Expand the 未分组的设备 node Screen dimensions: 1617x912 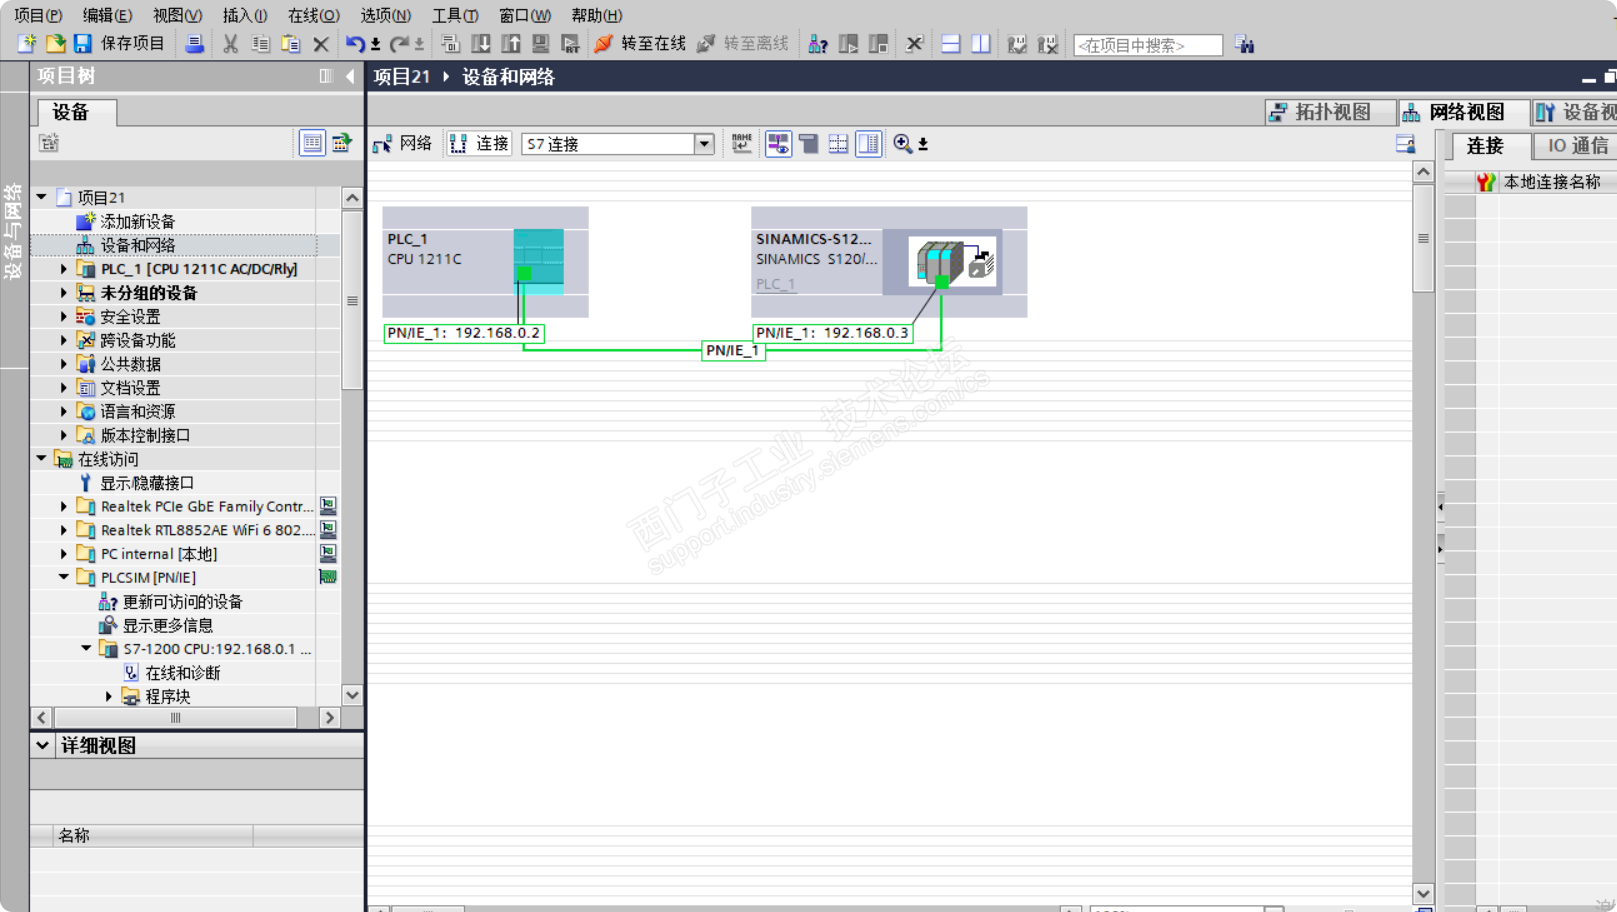point(64,293)
